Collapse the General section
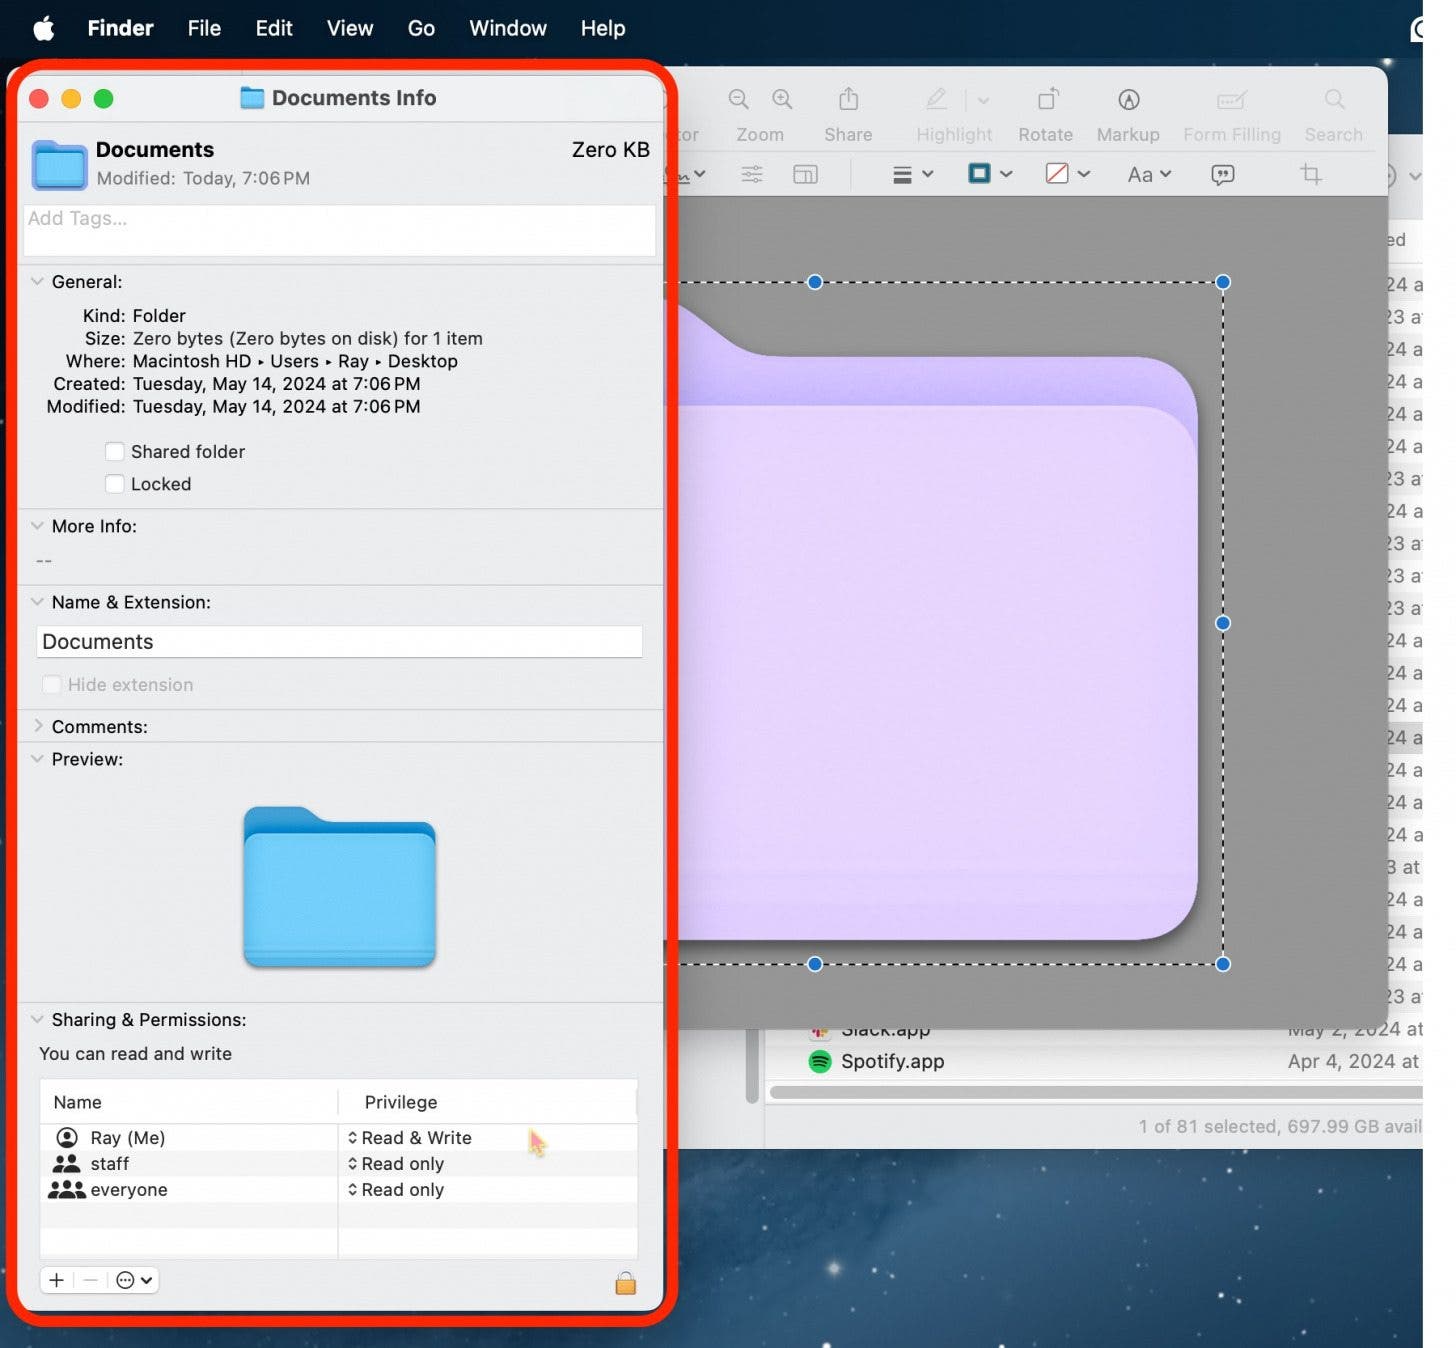This screenshot has height=1348, width=1456. click(x=37, y=281)
